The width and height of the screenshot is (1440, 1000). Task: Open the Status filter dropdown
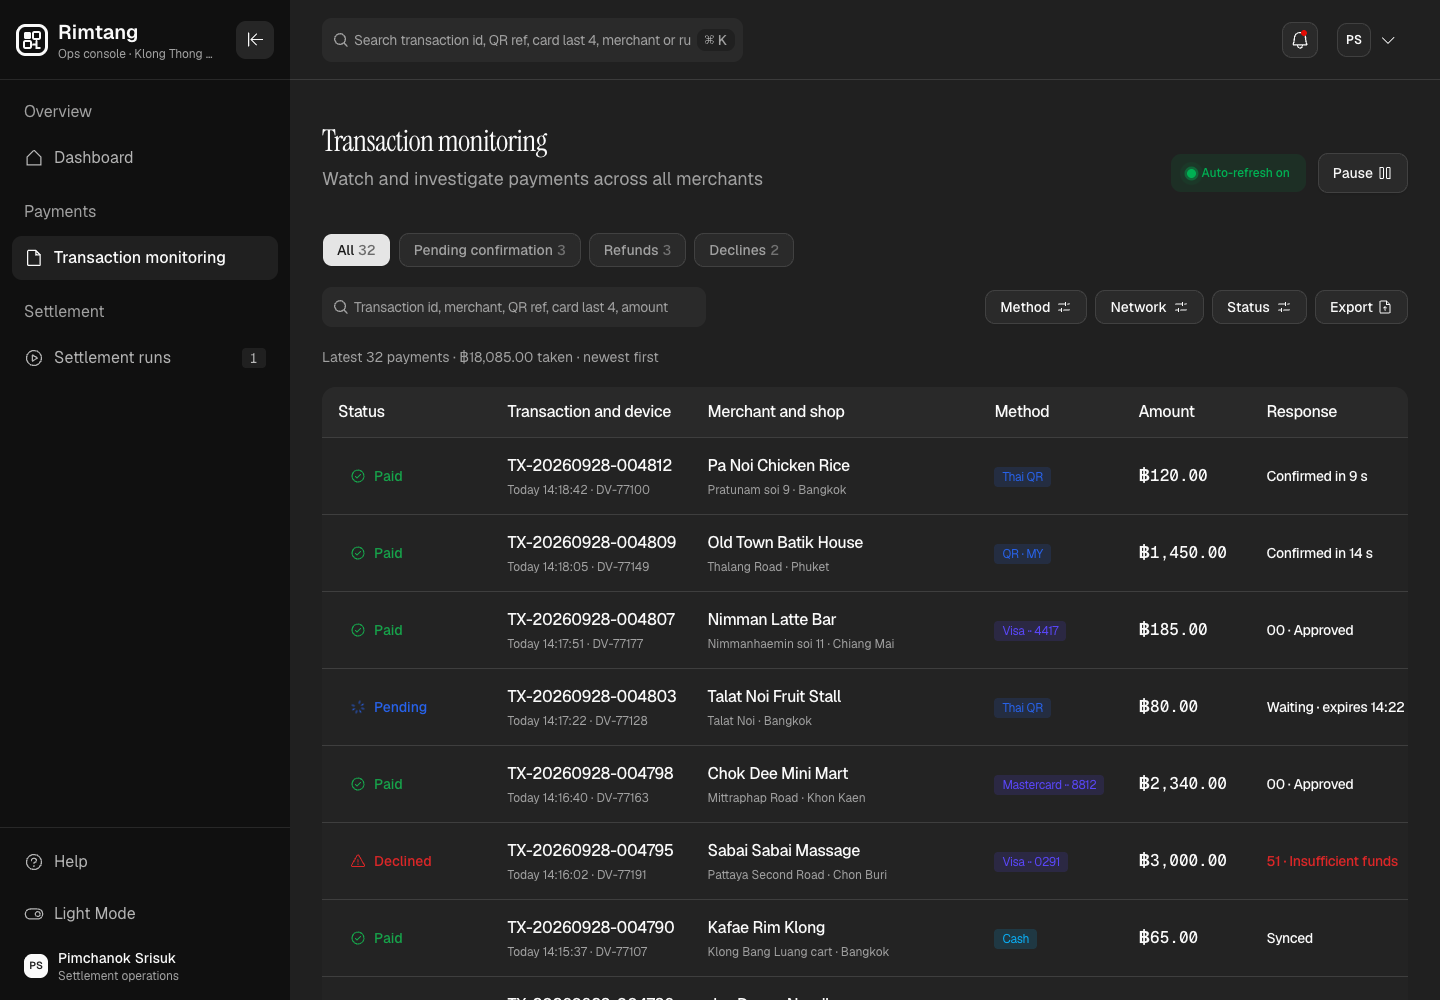[1259, 307]
